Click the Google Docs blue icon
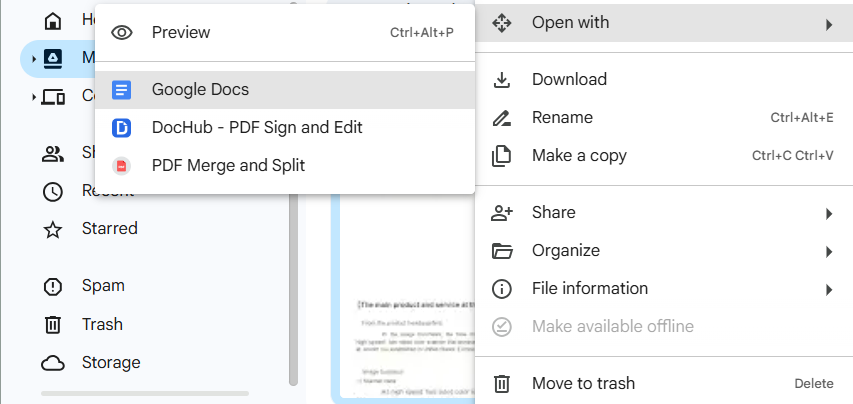Viewport: 853px width, 404px height. point(121,90)
